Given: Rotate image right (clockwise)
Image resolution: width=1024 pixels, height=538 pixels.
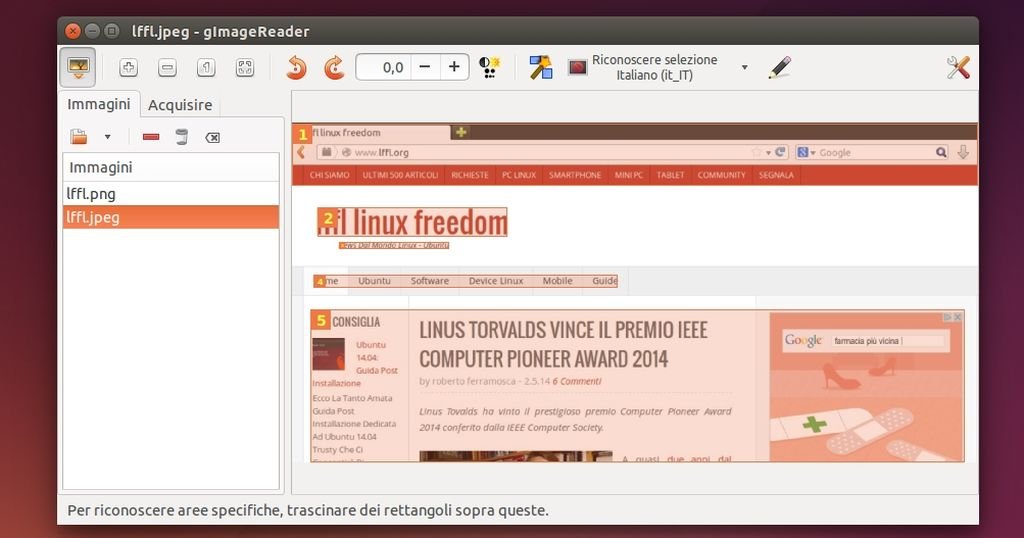Looking at the screenshot, I should tap(334, 67).
